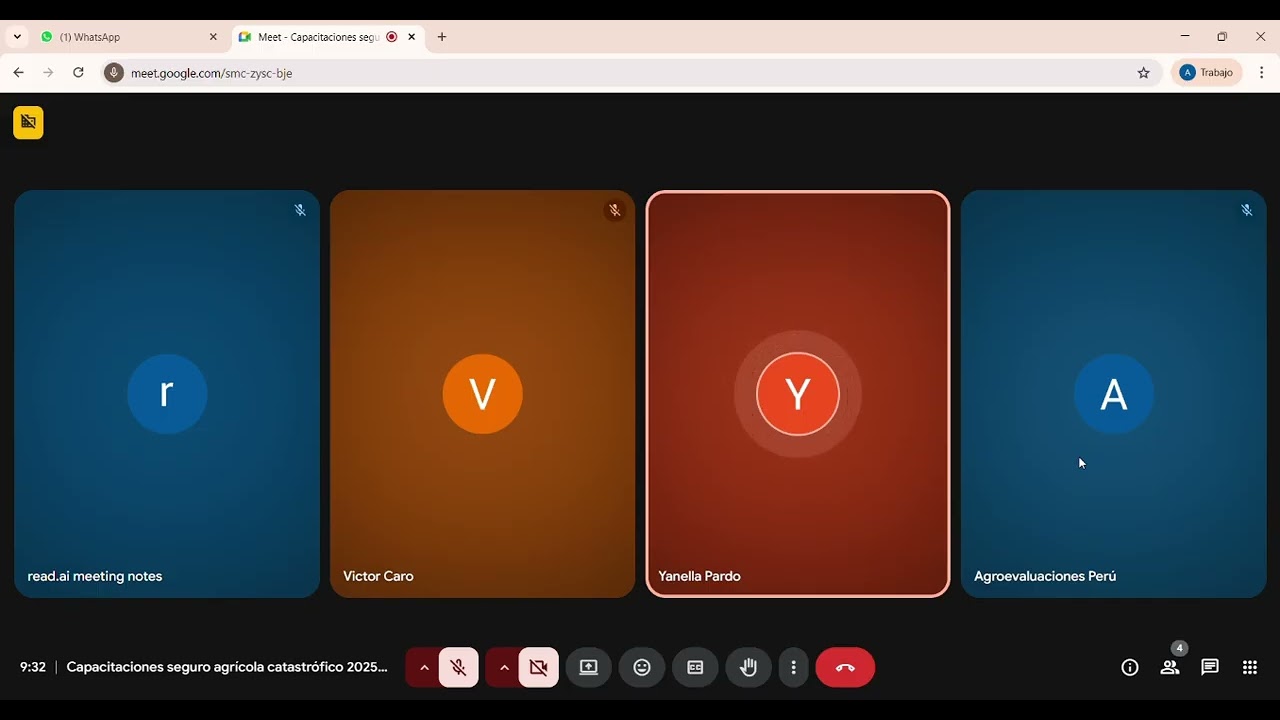Leave the call with red hang-up button
This screenshot has height=720, width=1280.
pos(845,667)
